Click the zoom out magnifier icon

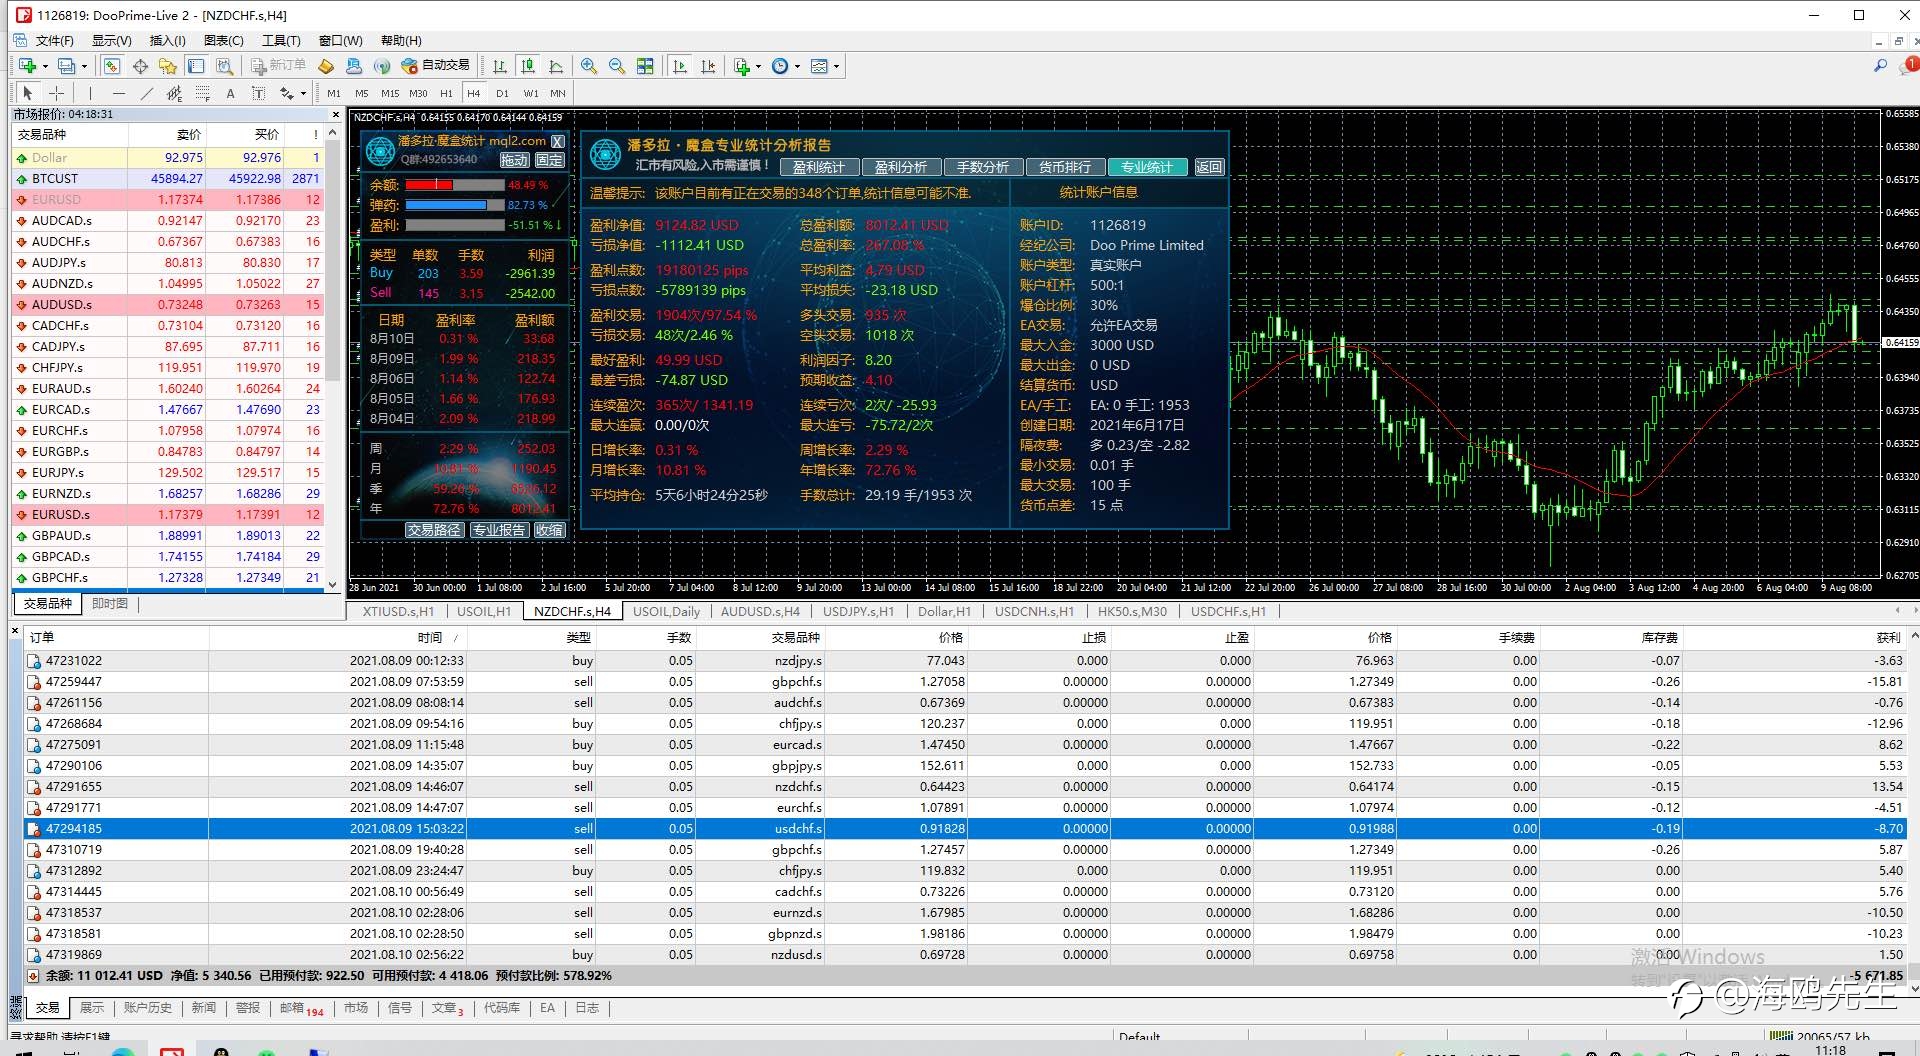[x=617, y=66]
